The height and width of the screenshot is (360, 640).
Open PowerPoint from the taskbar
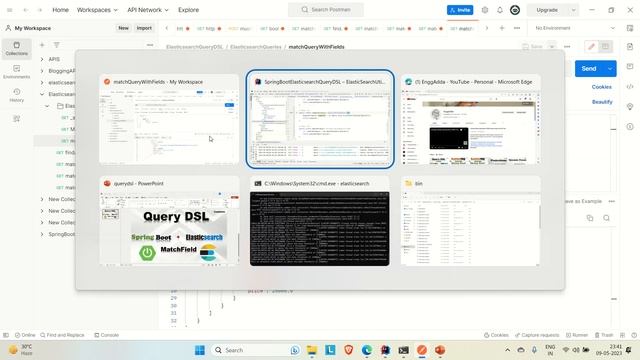click(440, 350)
